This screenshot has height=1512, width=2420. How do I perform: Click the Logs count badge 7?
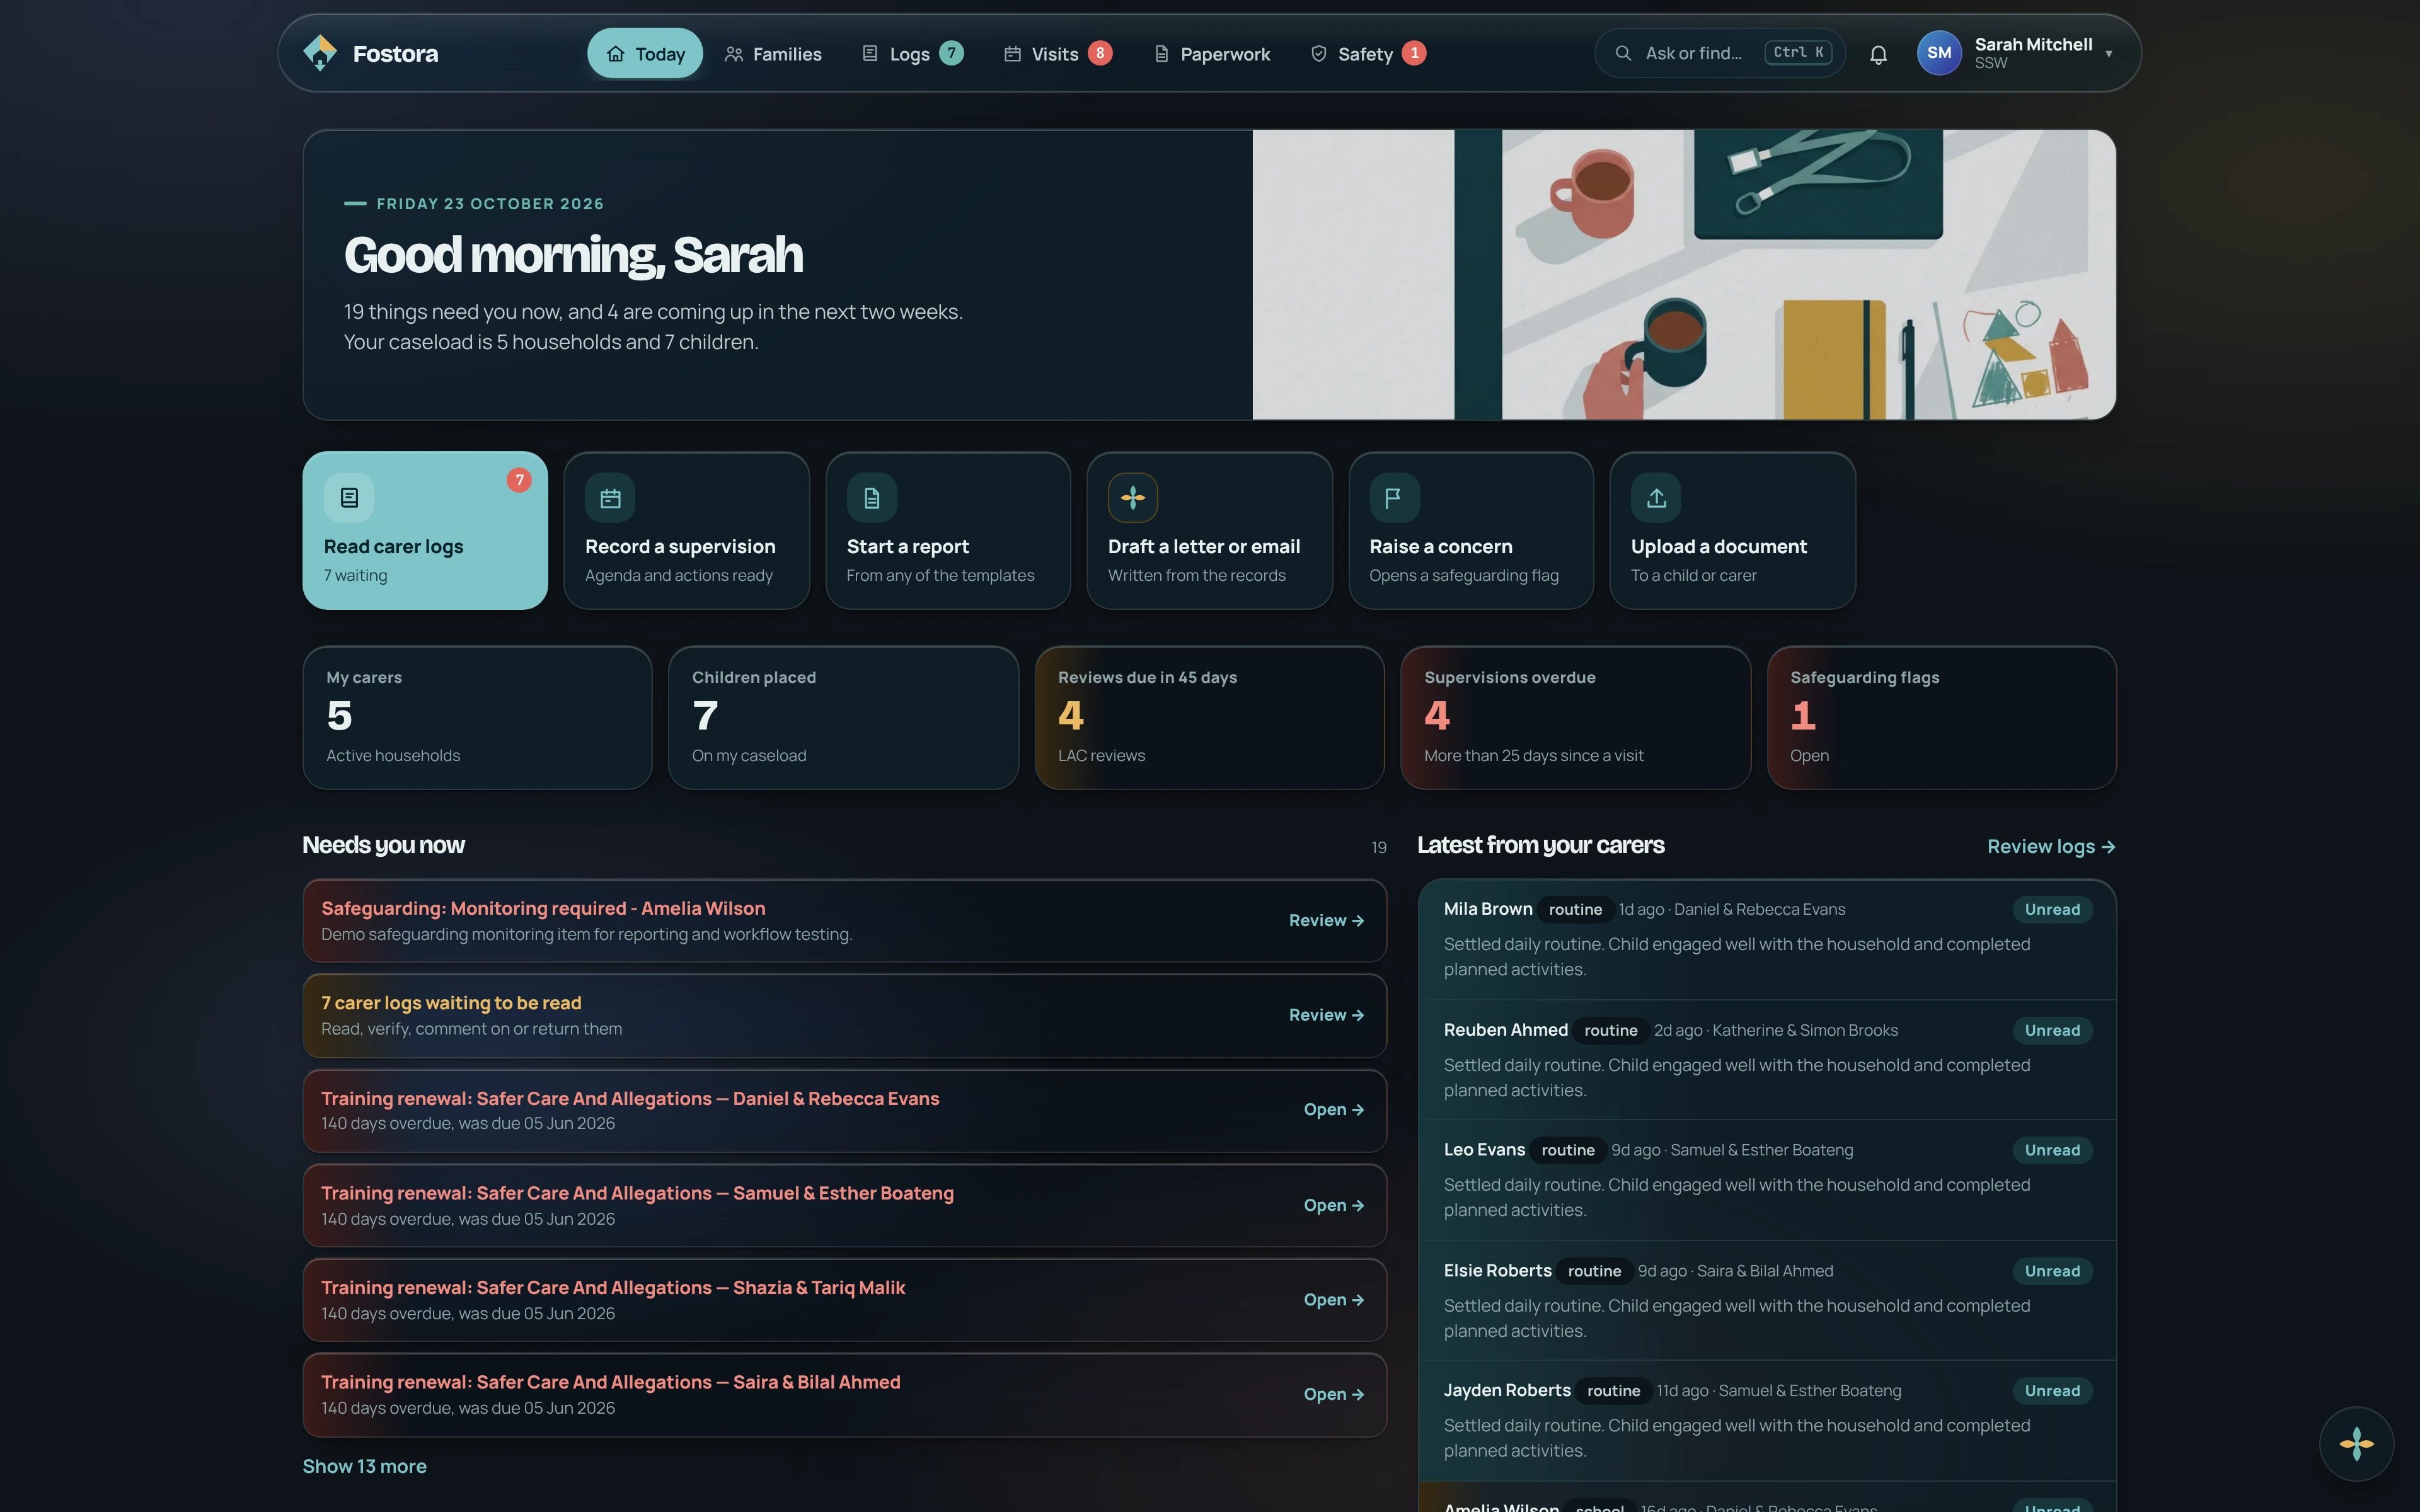[x=951, y=53]
